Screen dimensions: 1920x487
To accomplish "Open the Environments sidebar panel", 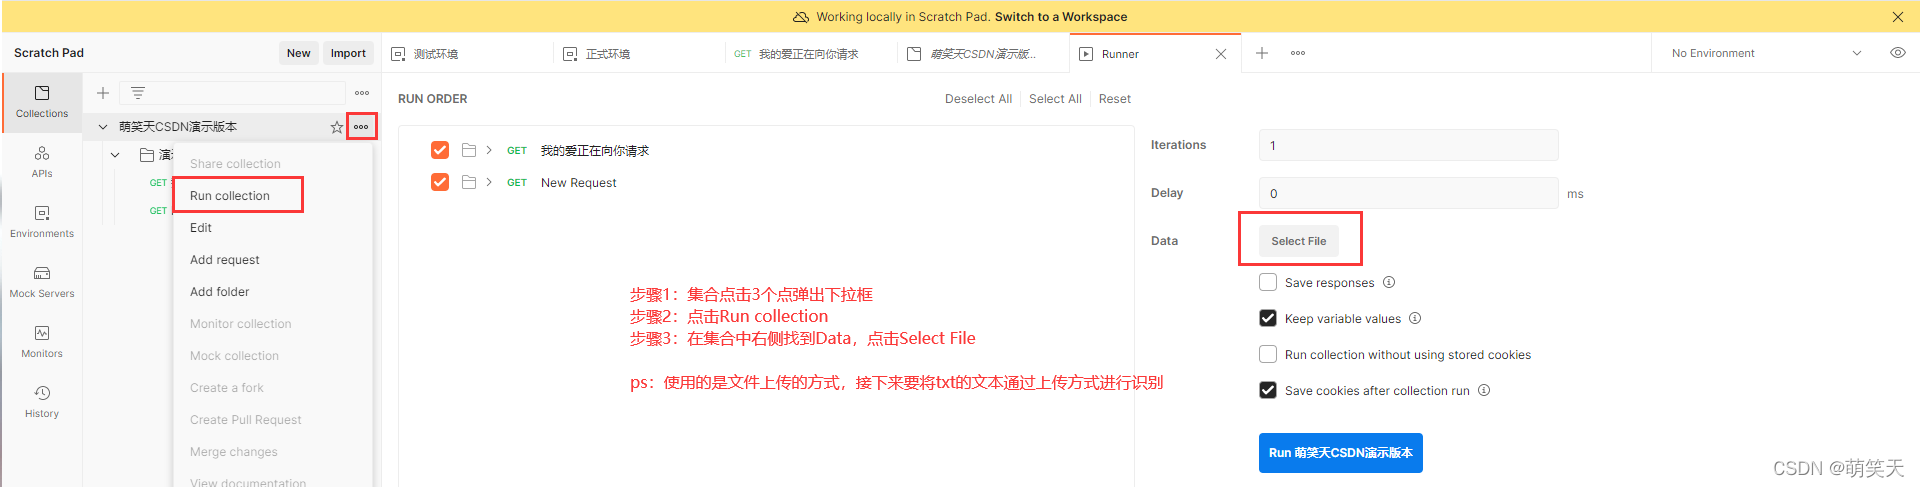I will pyautogui.click(x=42, y=222).
